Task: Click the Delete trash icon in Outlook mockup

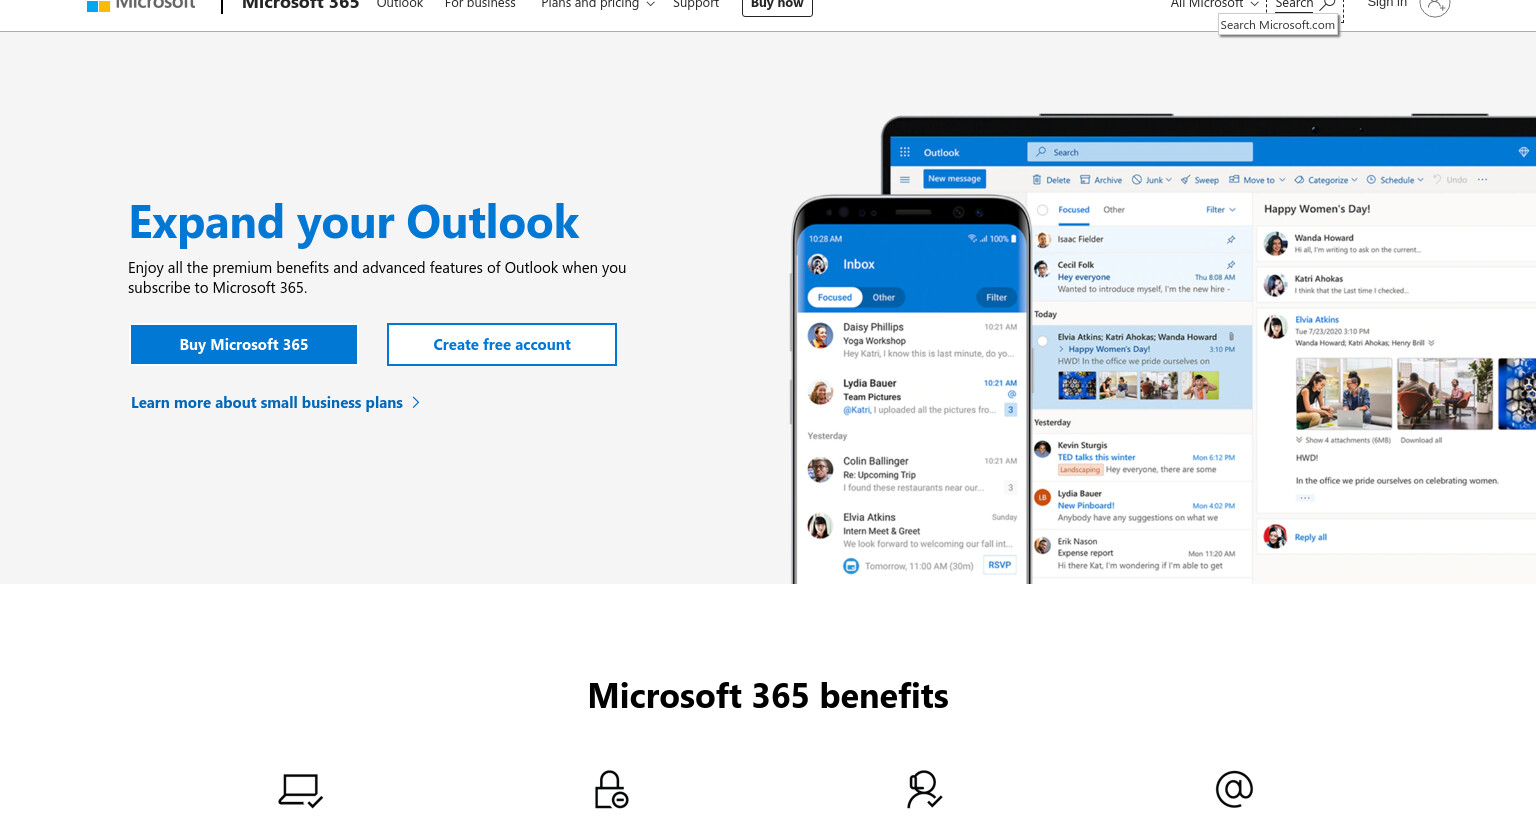Action: 1037,180
